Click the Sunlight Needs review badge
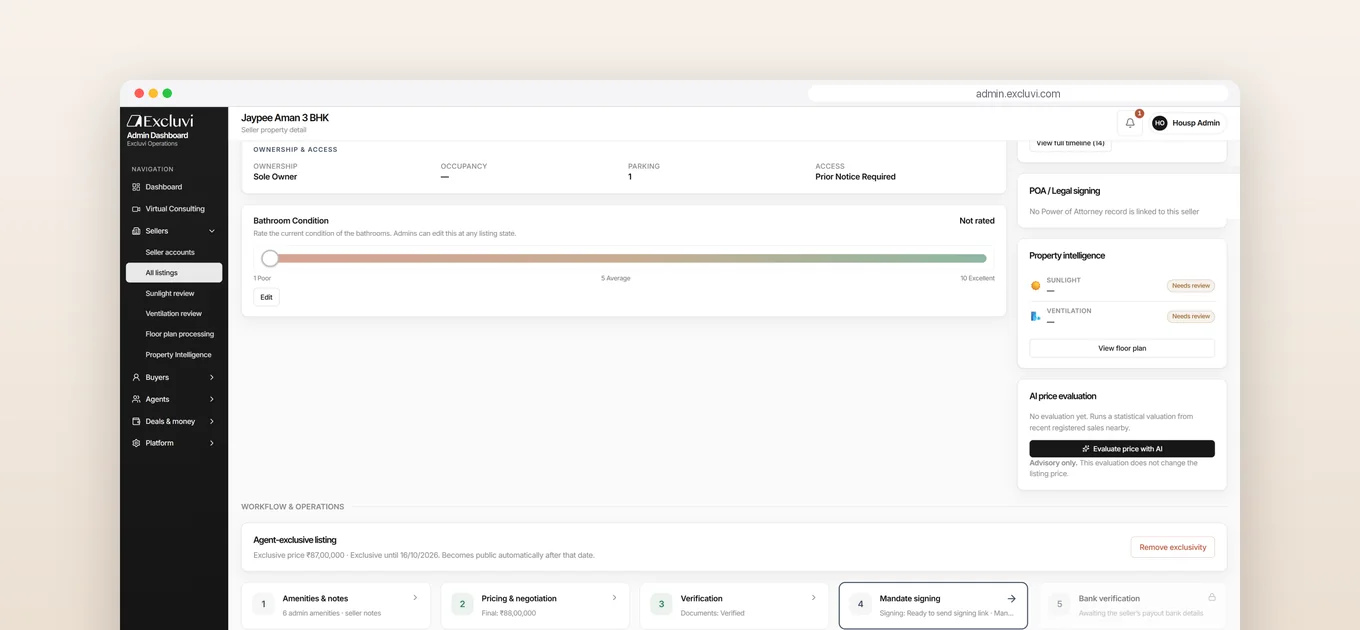This screenshot has width=1360, height=630. (x=1190, y=286)
